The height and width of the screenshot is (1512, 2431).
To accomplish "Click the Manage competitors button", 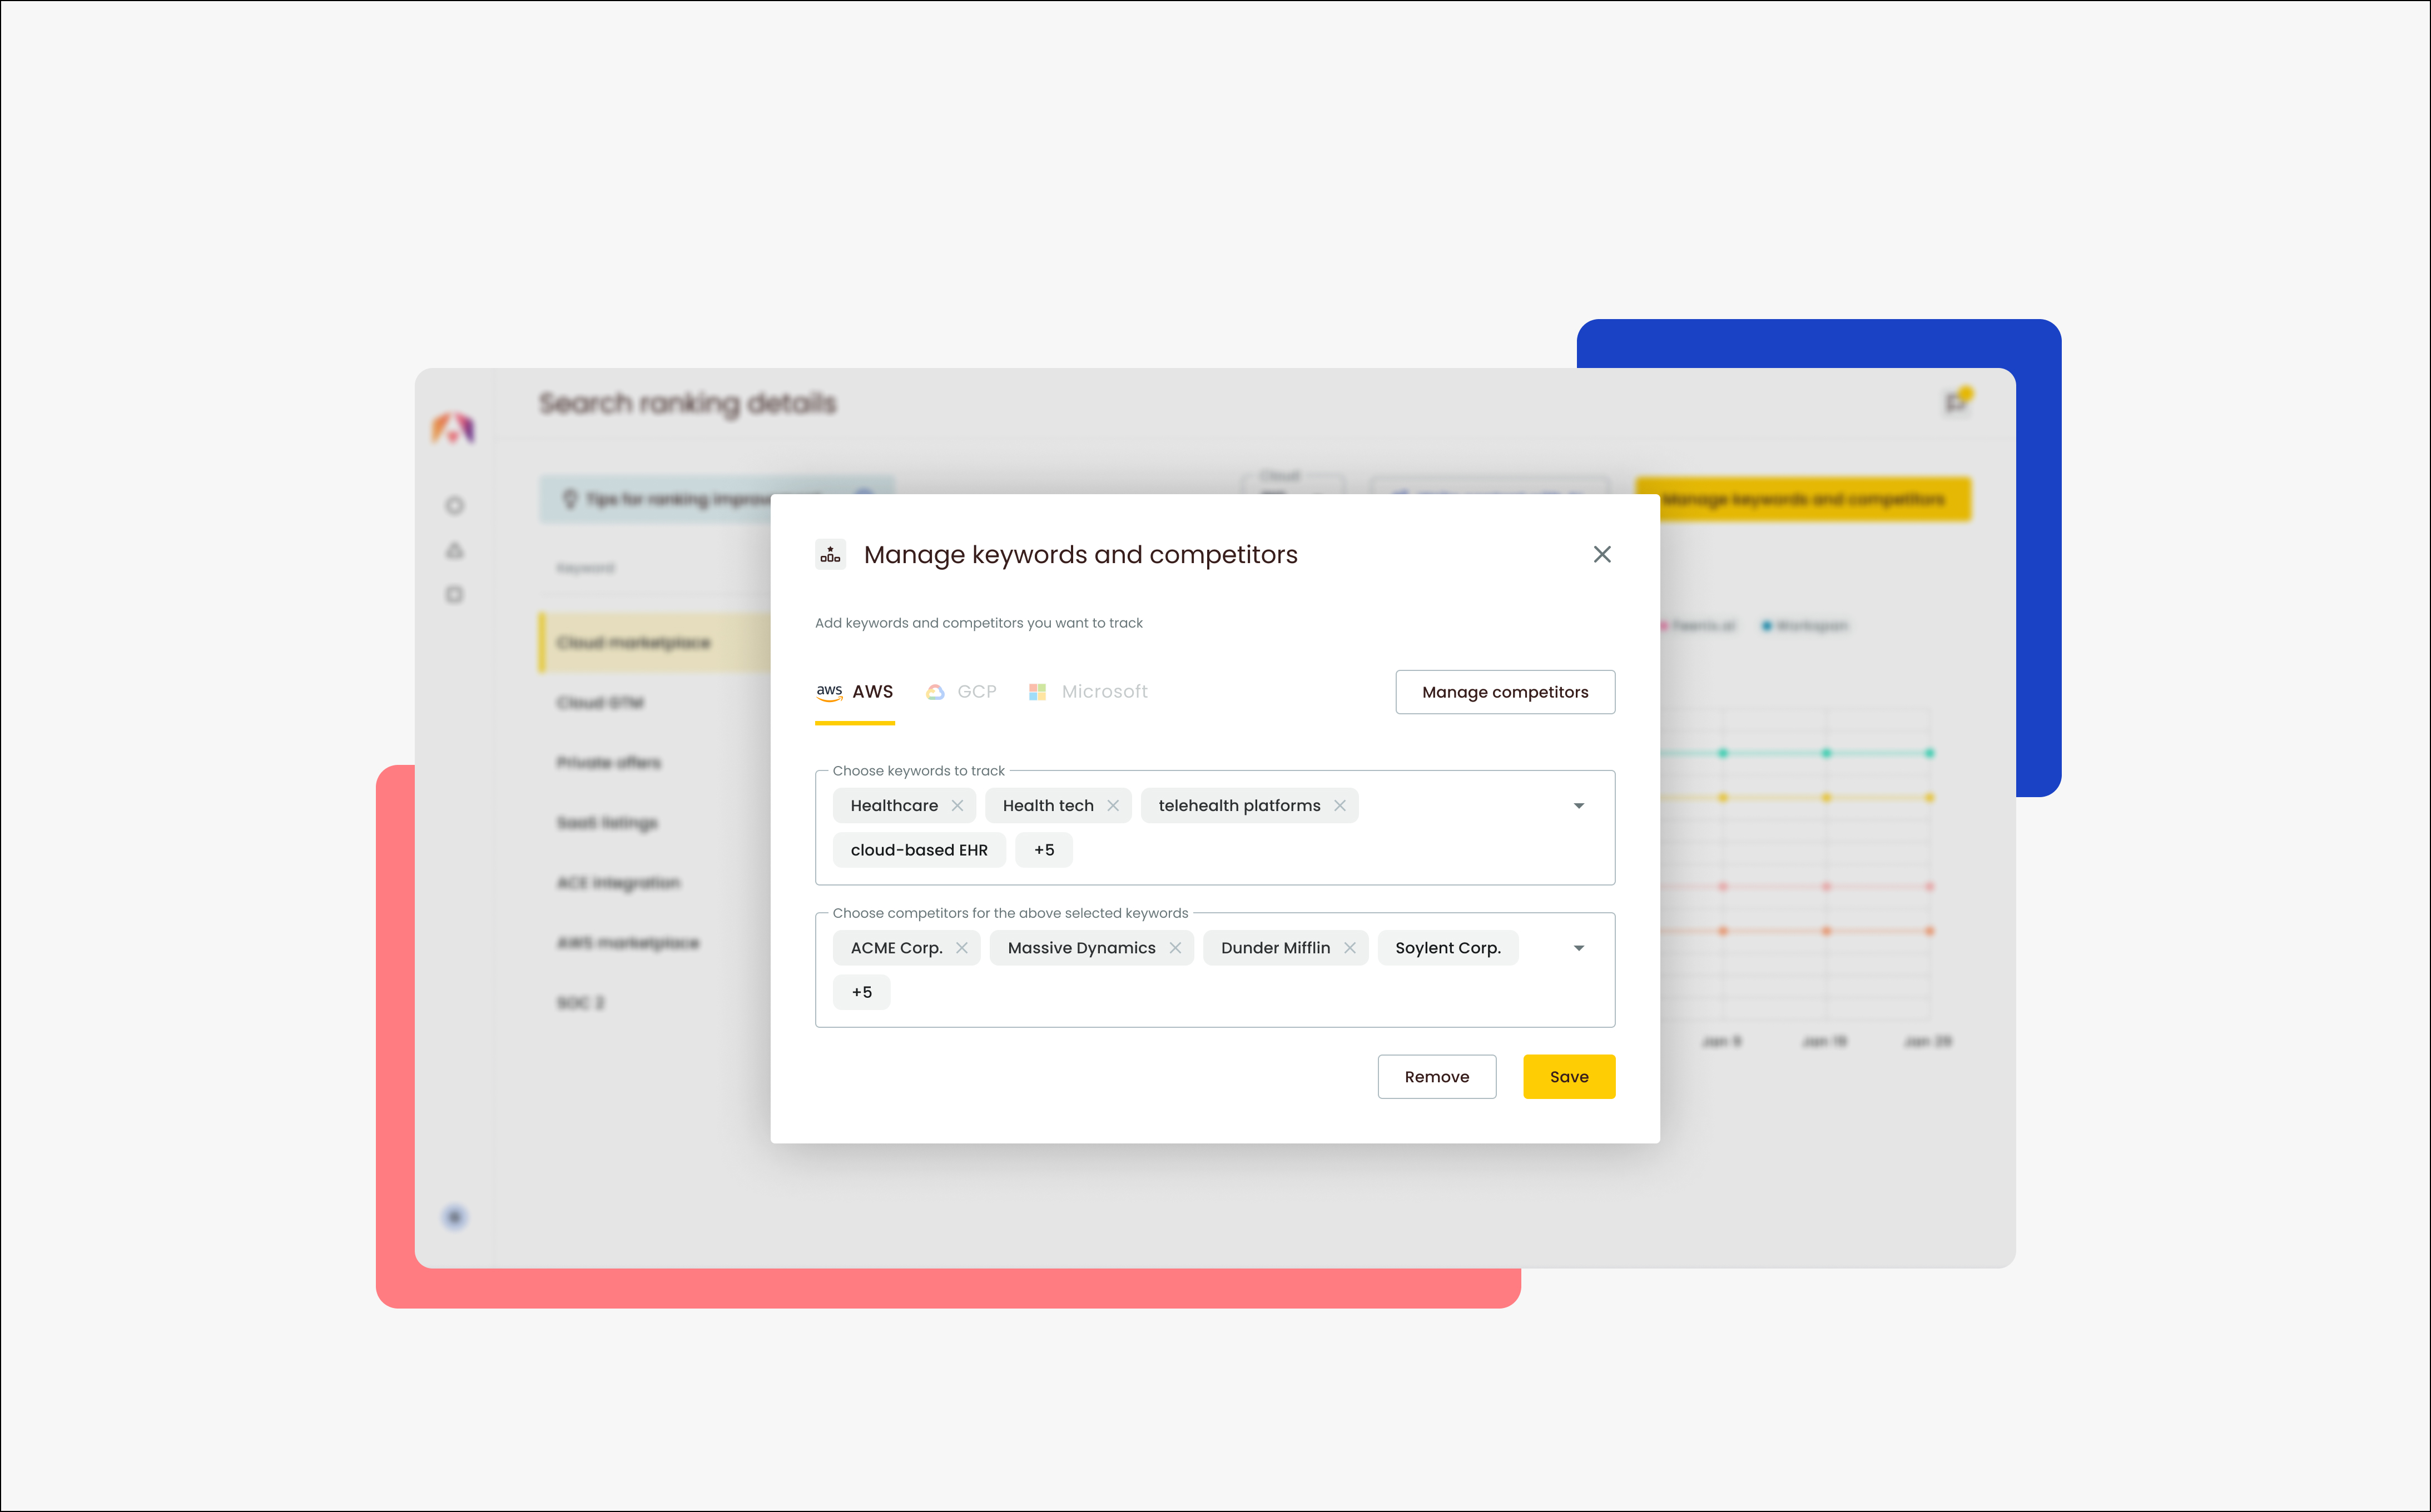I will (x=1505, y=692).
